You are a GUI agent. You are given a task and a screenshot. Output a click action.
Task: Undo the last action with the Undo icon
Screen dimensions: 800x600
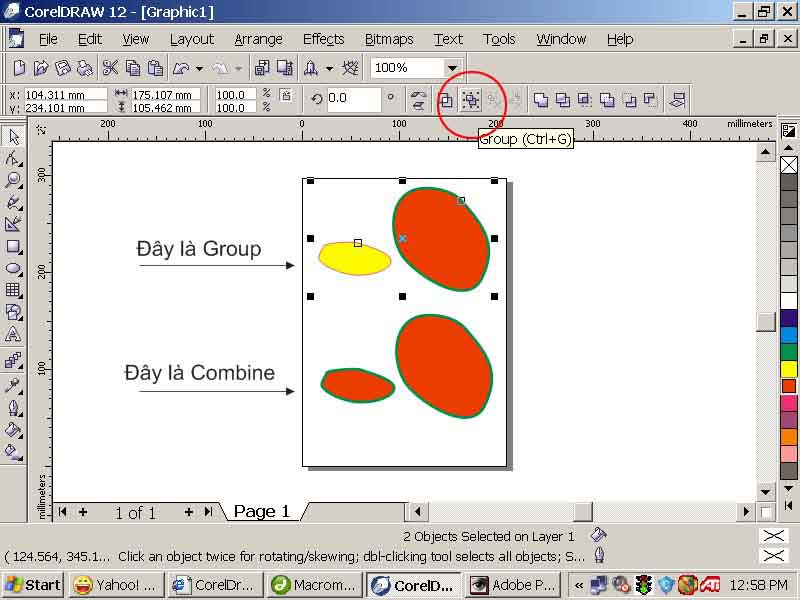click(181, 68)
